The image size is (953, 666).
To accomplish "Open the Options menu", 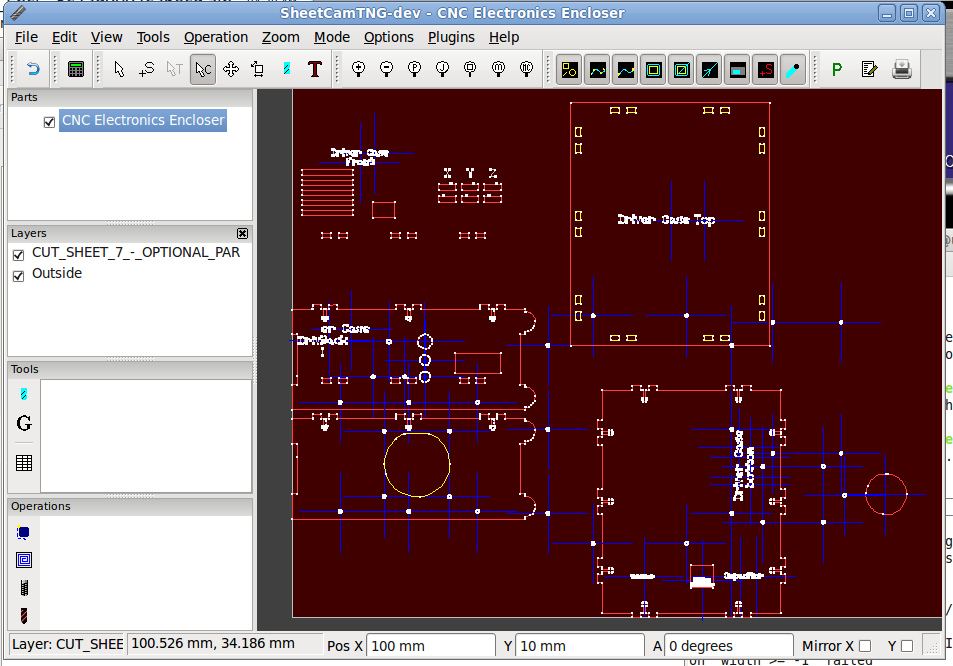I will point(388,37).
